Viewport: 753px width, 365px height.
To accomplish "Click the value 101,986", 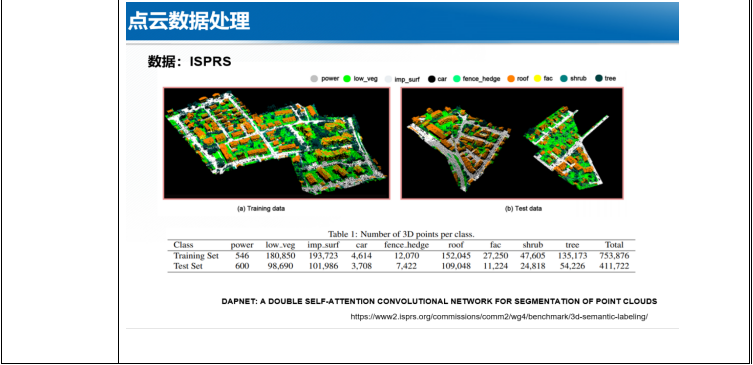I will click(323, 266).
